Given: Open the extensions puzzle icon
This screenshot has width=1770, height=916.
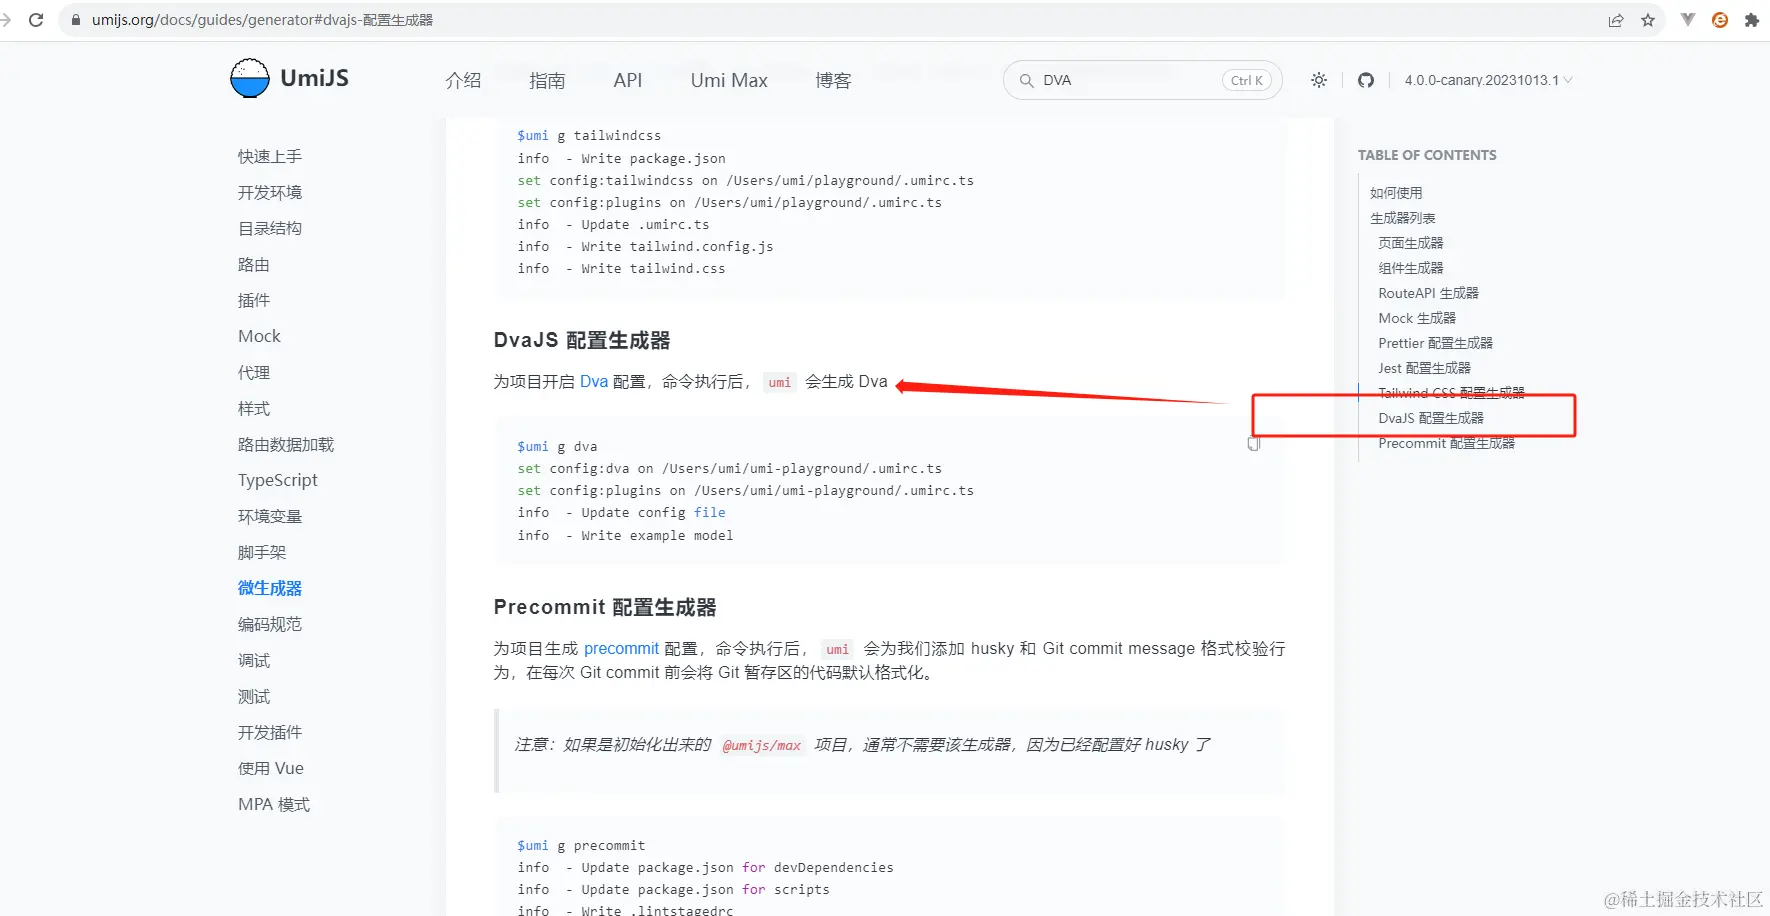Looking at the screenshot, I should pyautogui.click(x=1751, y=20).
